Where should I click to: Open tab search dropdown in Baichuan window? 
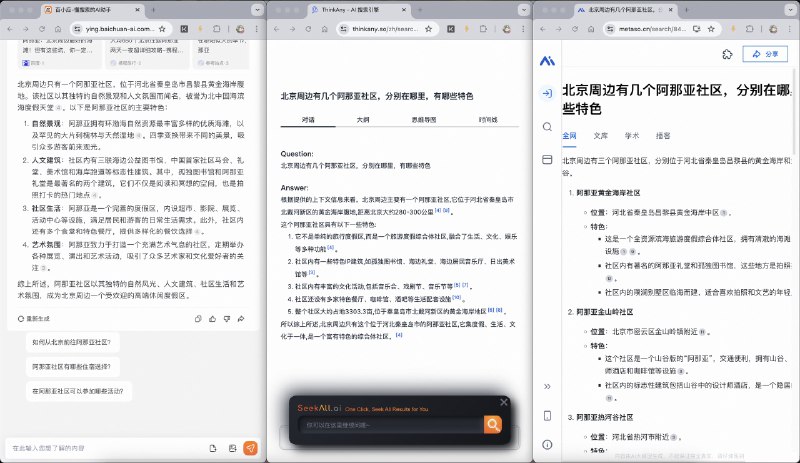click(x=257, y=10)
